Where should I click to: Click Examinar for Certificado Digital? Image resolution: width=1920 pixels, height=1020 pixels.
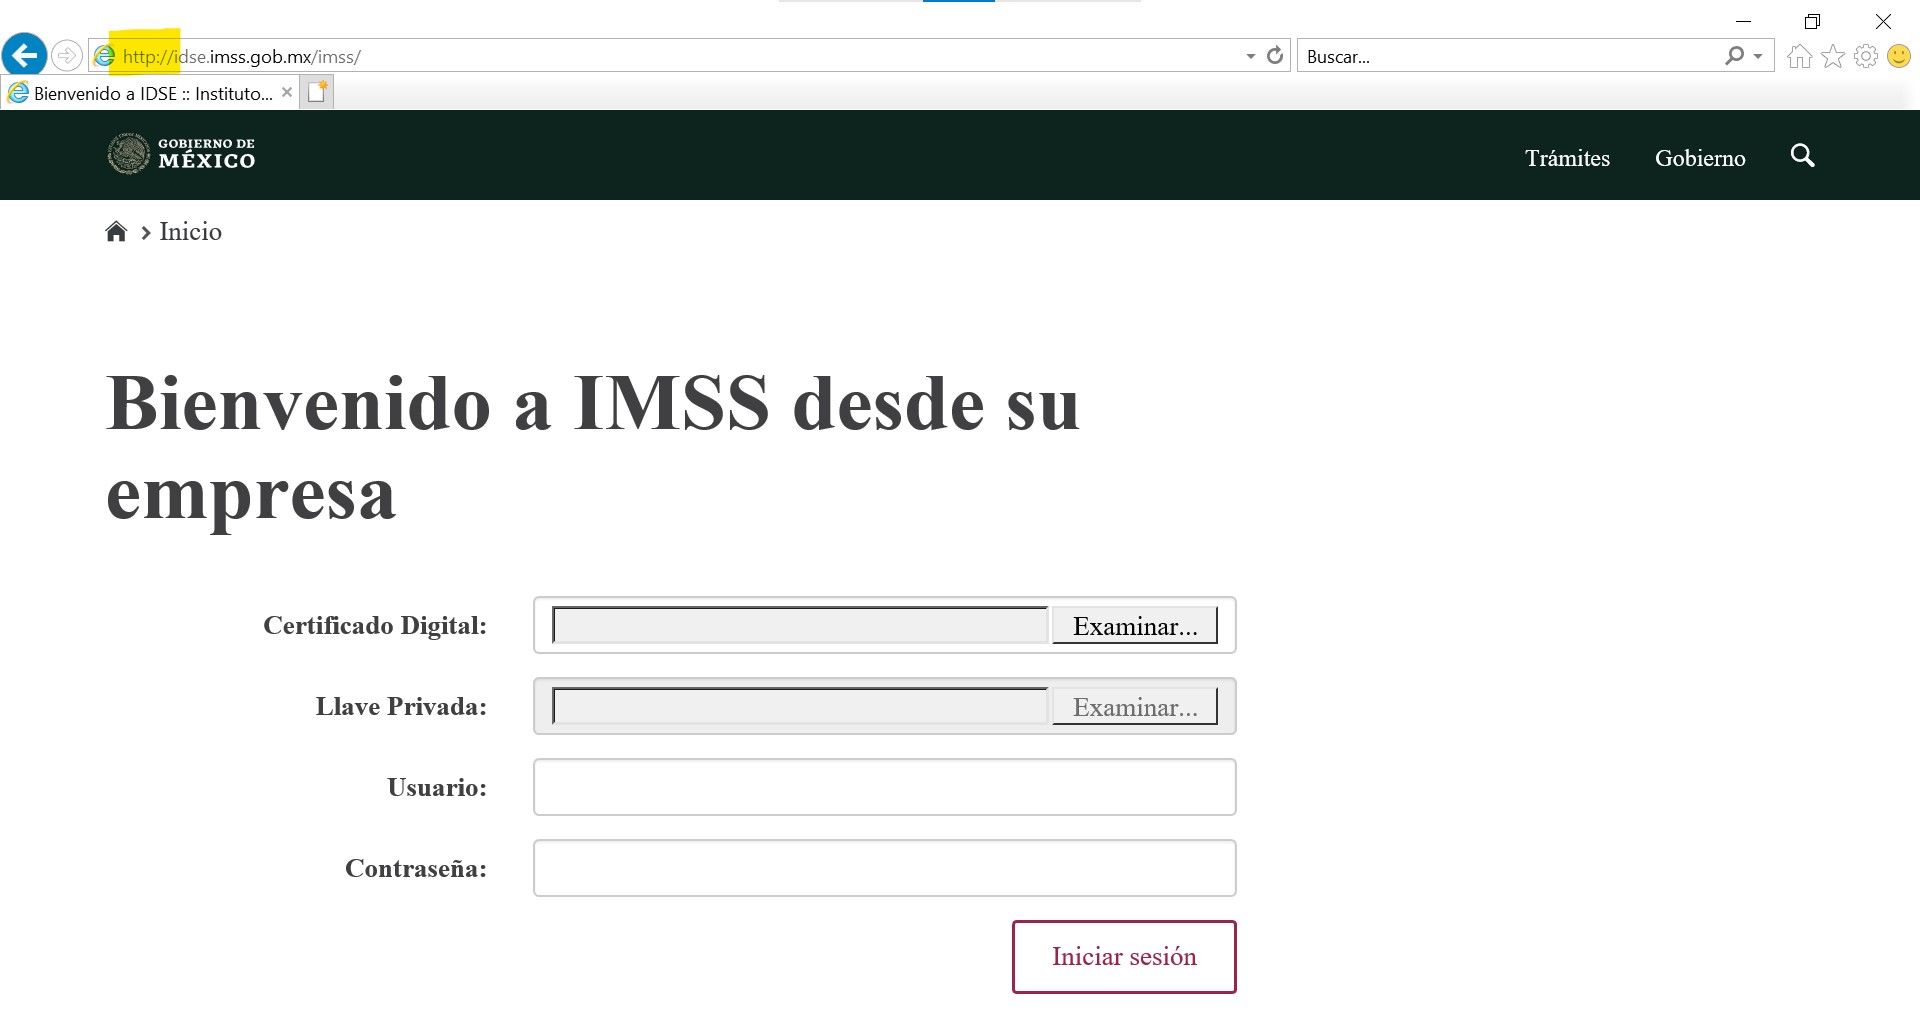1134,626
